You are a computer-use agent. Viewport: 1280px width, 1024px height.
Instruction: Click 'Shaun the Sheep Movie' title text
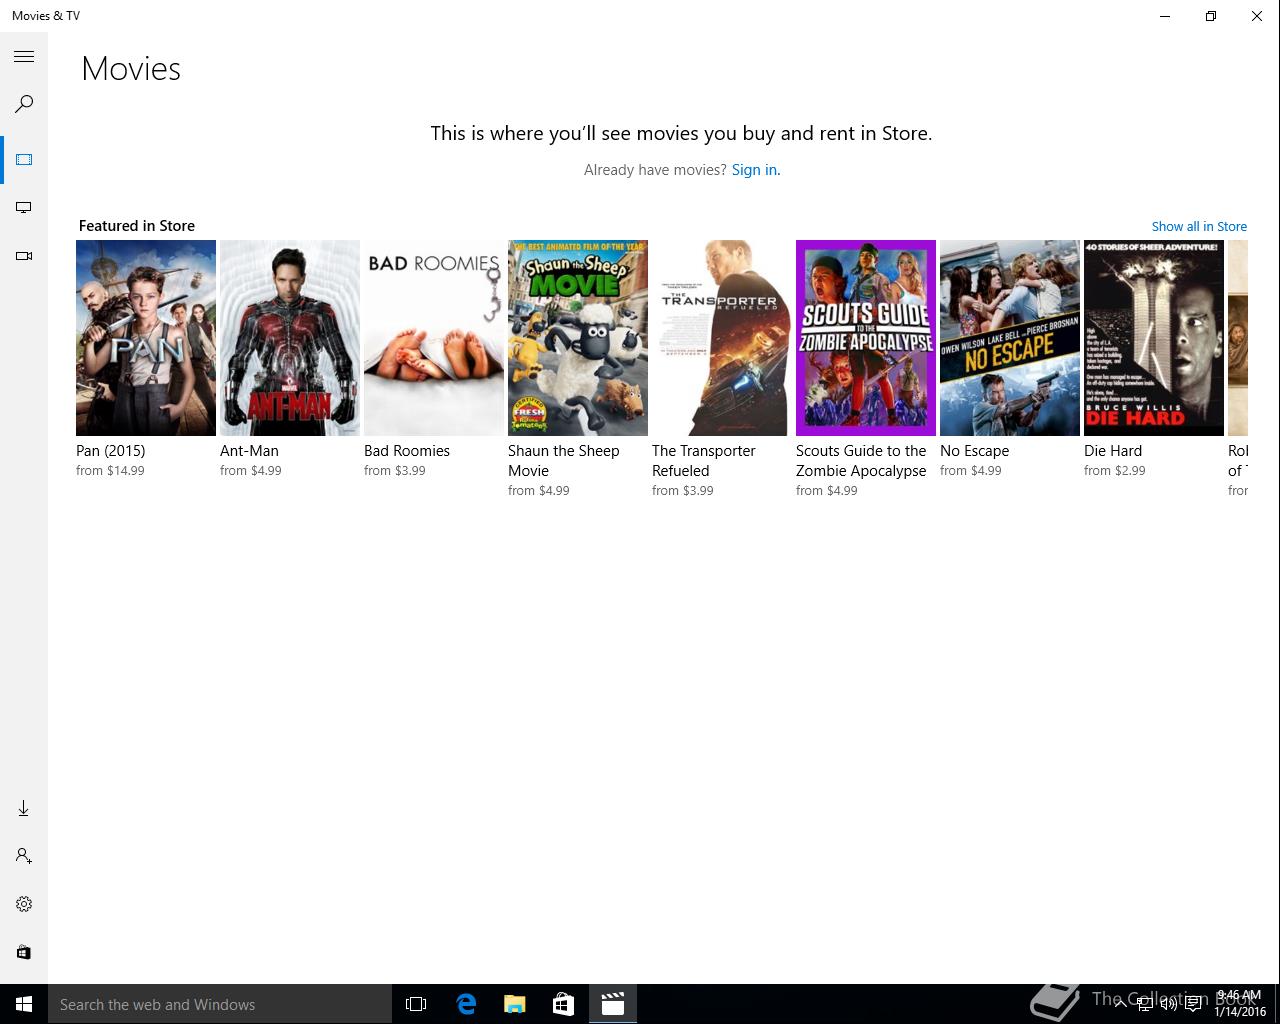[x=564, y=461]
